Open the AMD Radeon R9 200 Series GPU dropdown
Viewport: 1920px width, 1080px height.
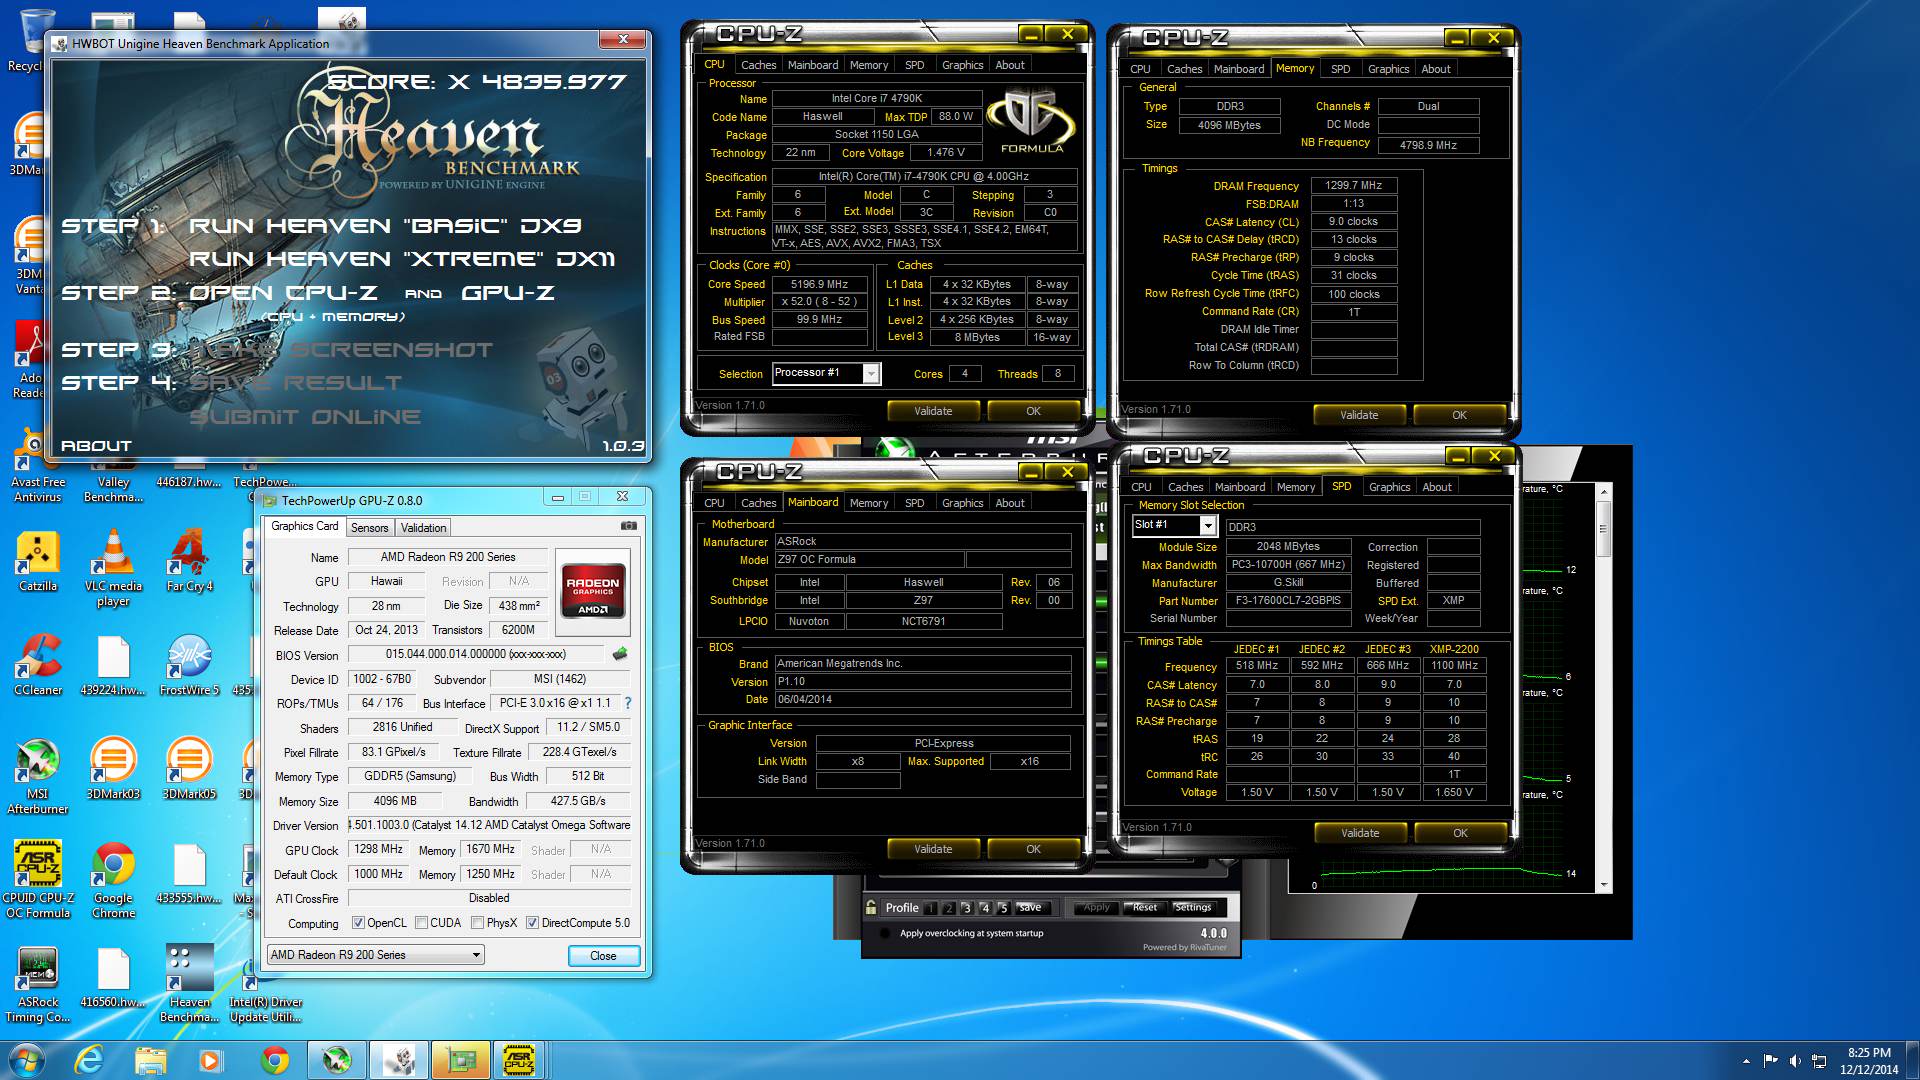(375, 955)
